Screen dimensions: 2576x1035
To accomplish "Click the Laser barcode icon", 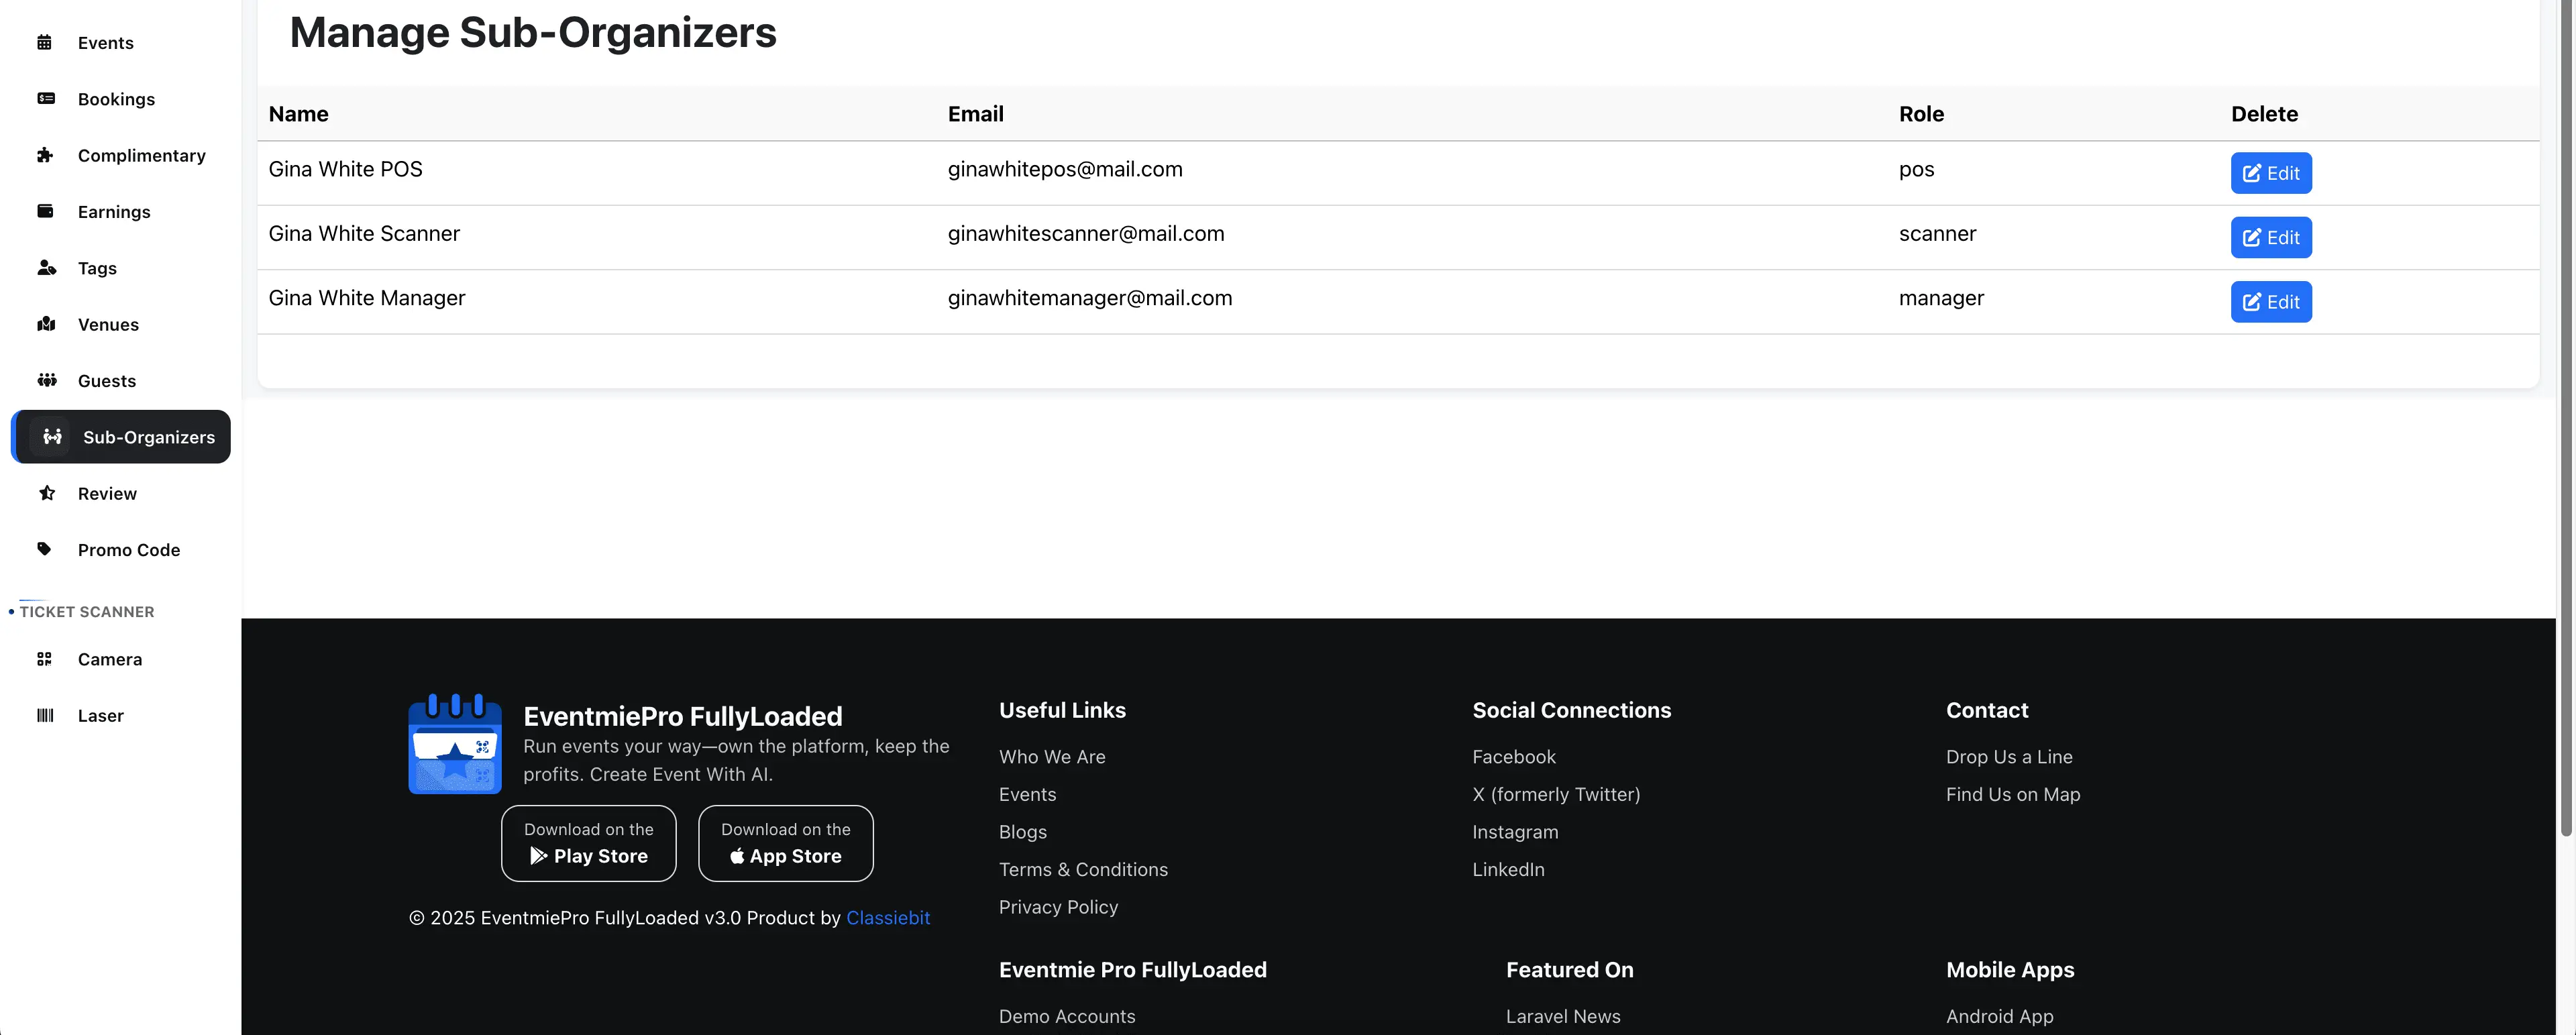I will coord(45,715).
